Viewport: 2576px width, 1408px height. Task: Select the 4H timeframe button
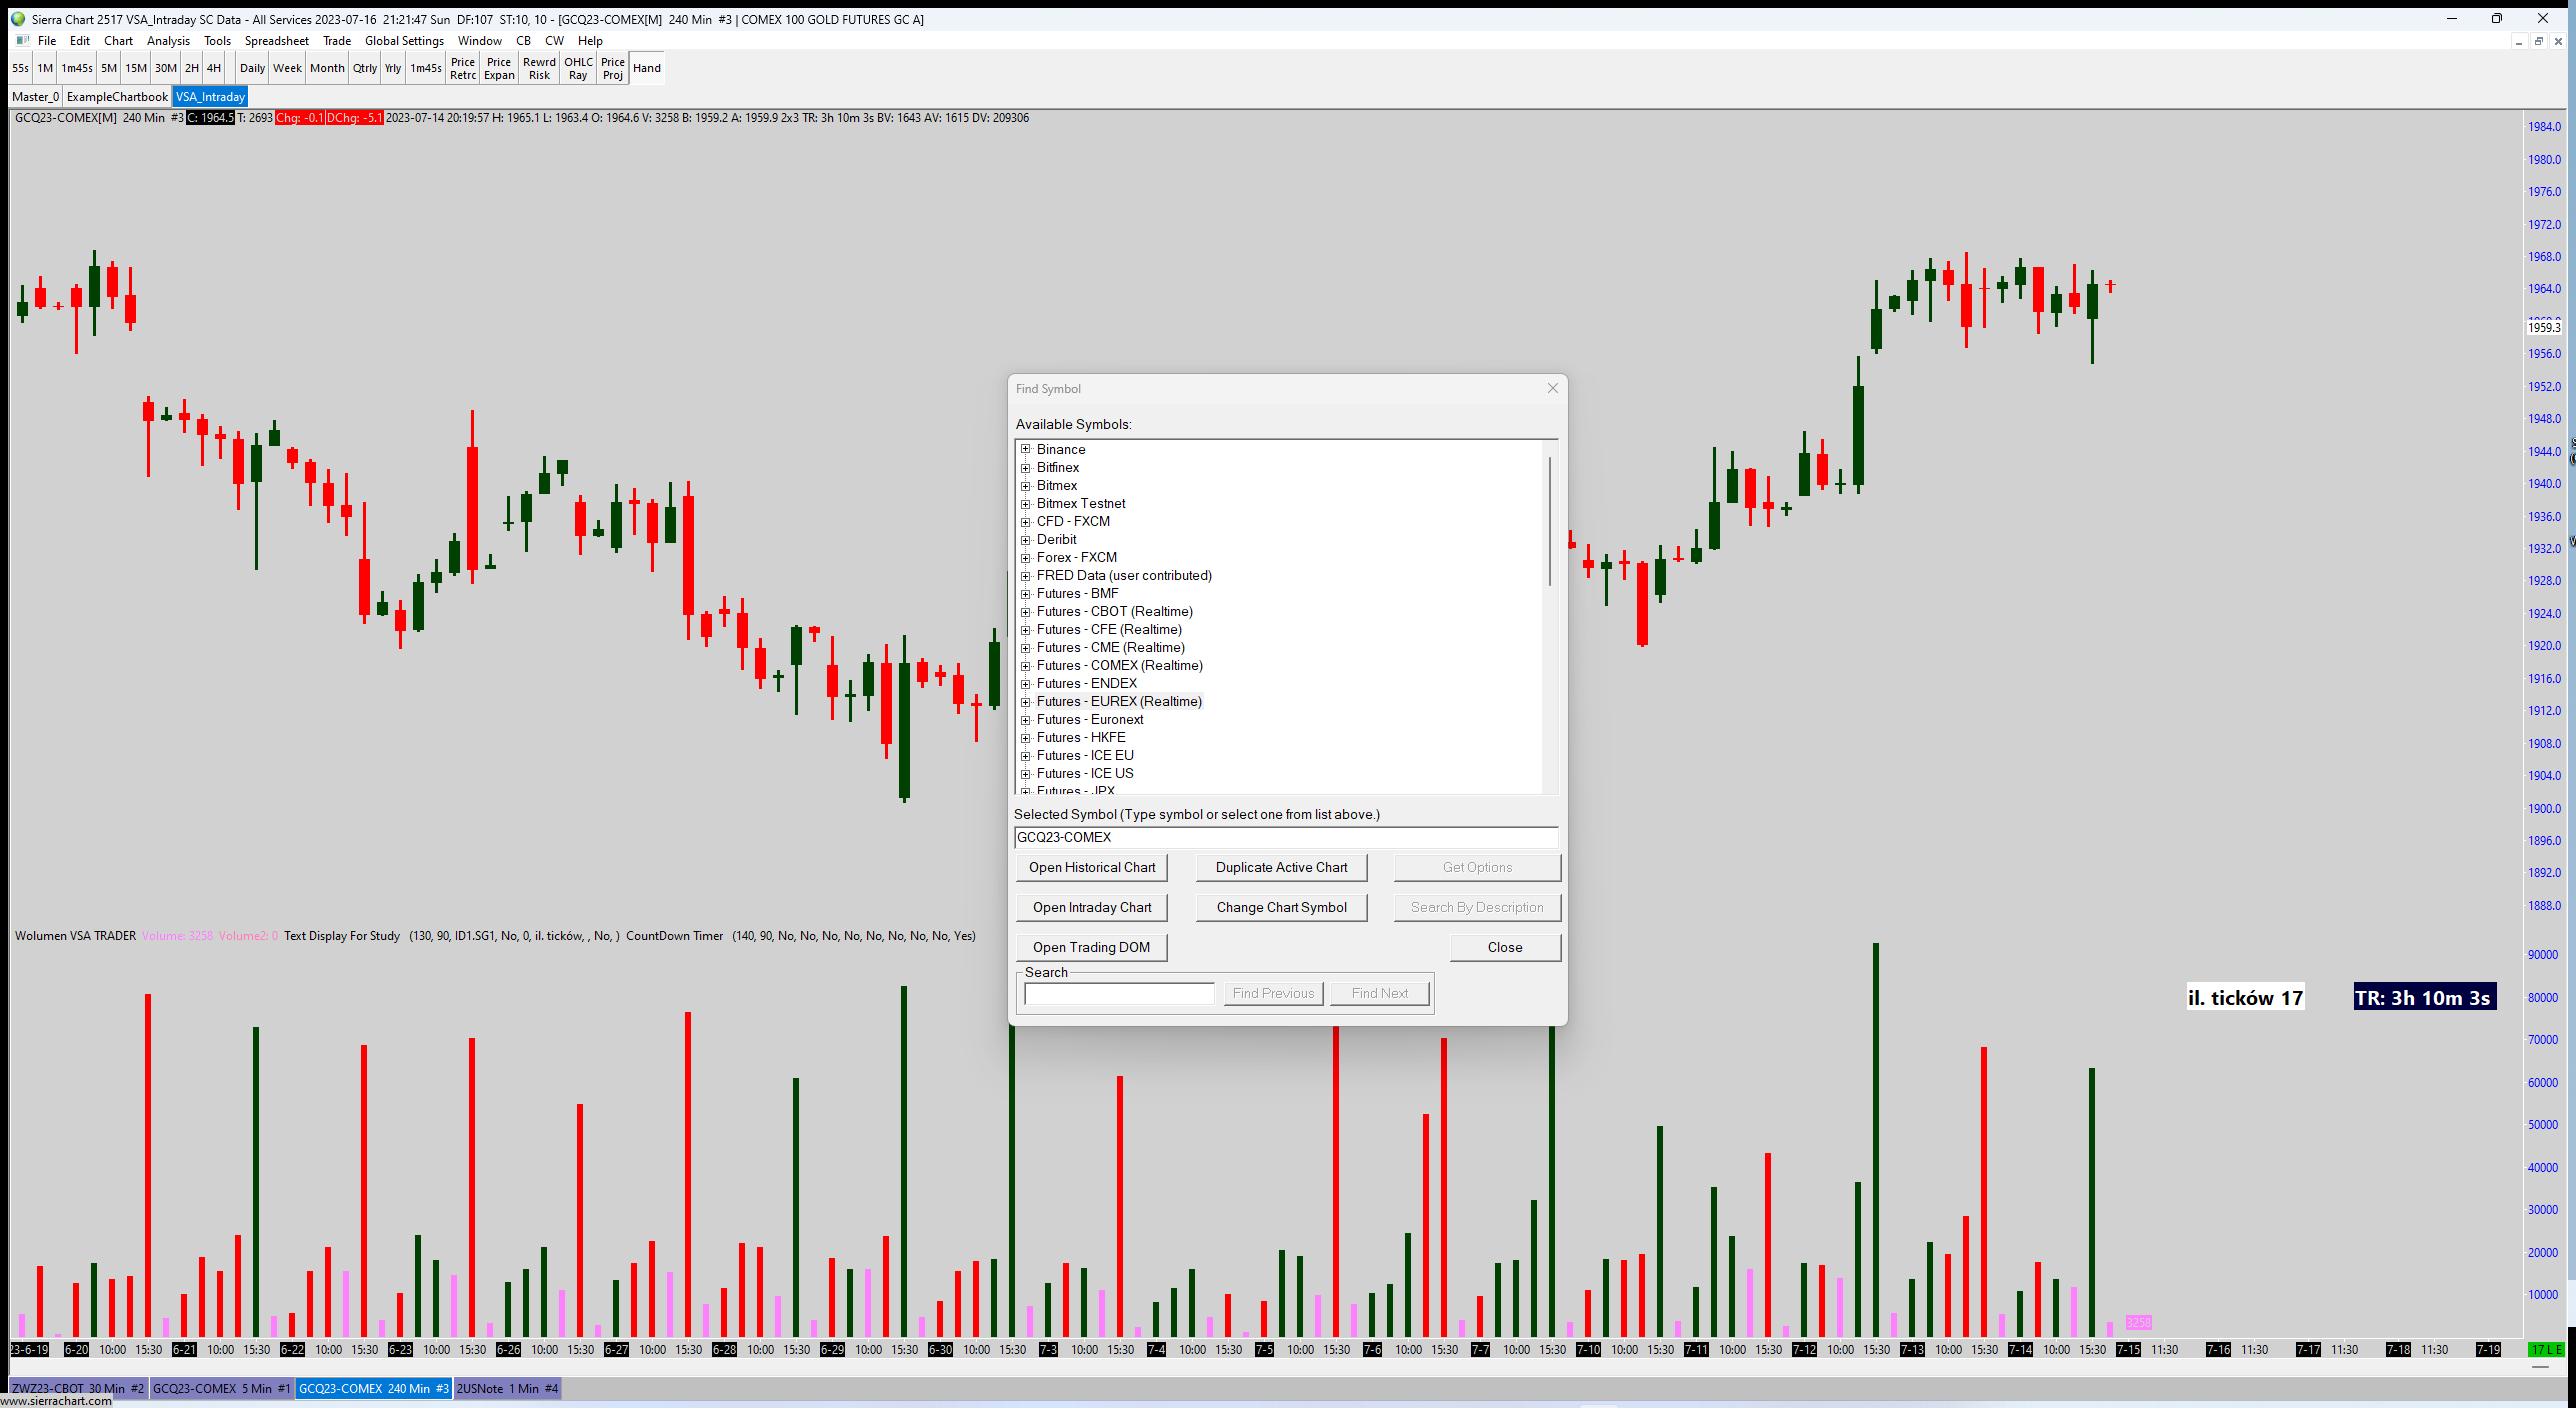(x=214, y=68)
